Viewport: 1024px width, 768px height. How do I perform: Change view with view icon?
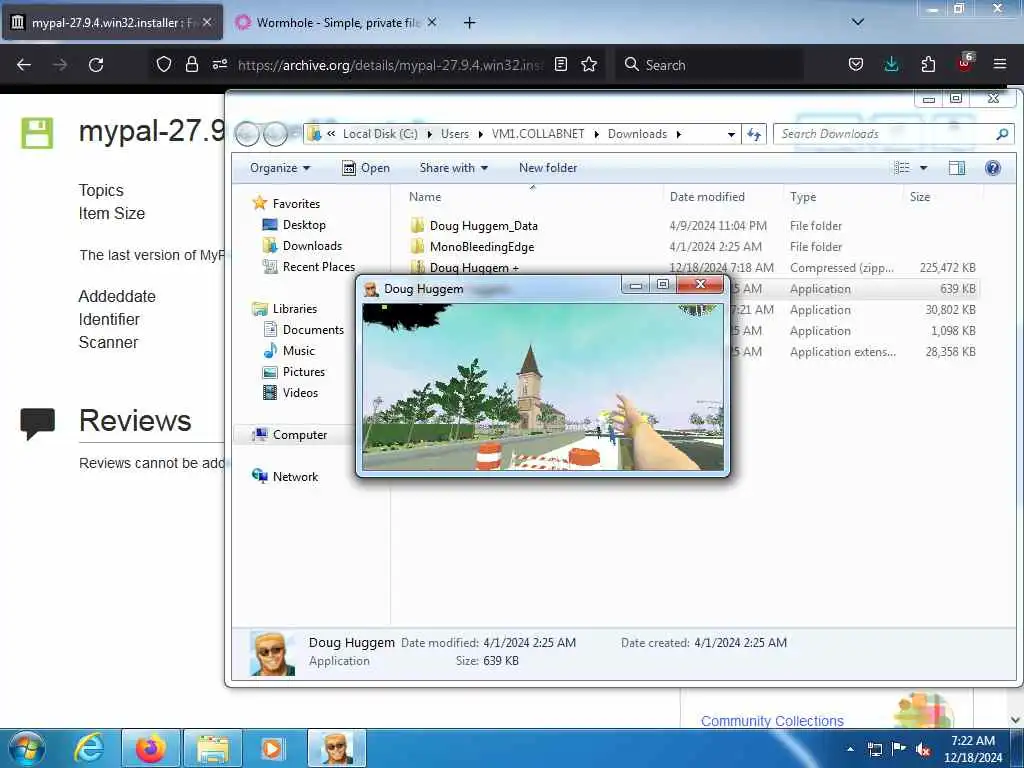tap(901, 168)
